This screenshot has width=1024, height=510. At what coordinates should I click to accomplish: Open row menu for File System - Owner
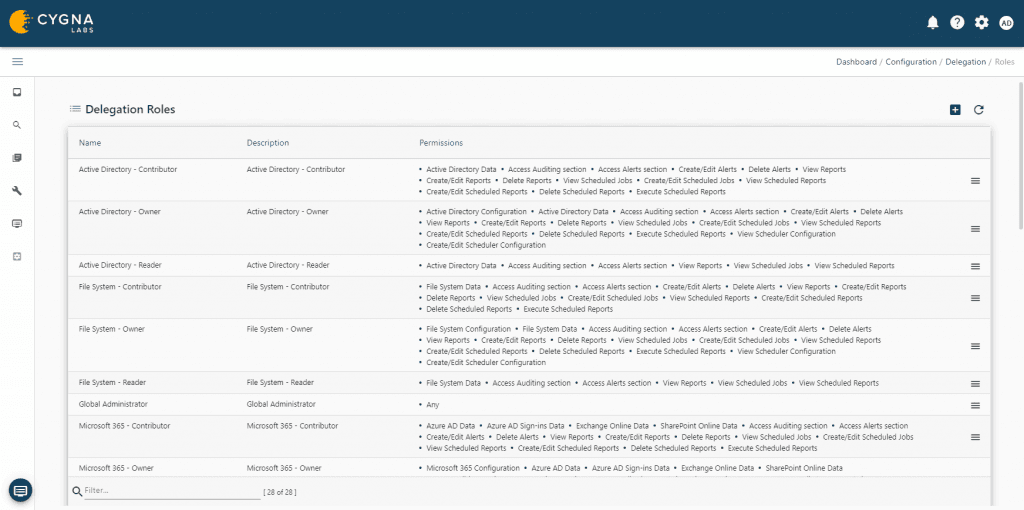975,346
